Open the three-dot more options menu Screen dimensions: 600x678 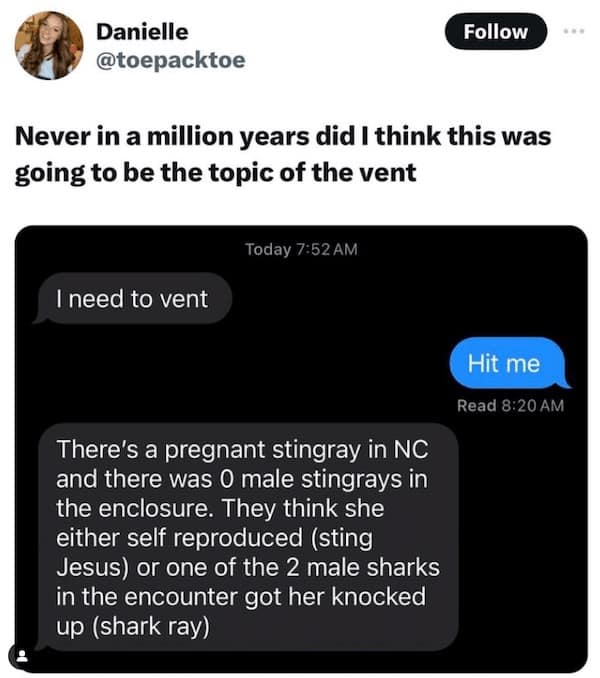pos(571,30)
